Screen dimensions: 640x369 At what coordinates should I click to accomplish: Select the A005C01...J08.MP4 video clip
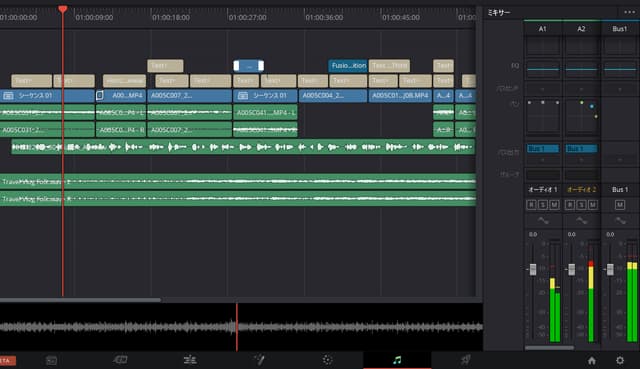coord(400,96)
